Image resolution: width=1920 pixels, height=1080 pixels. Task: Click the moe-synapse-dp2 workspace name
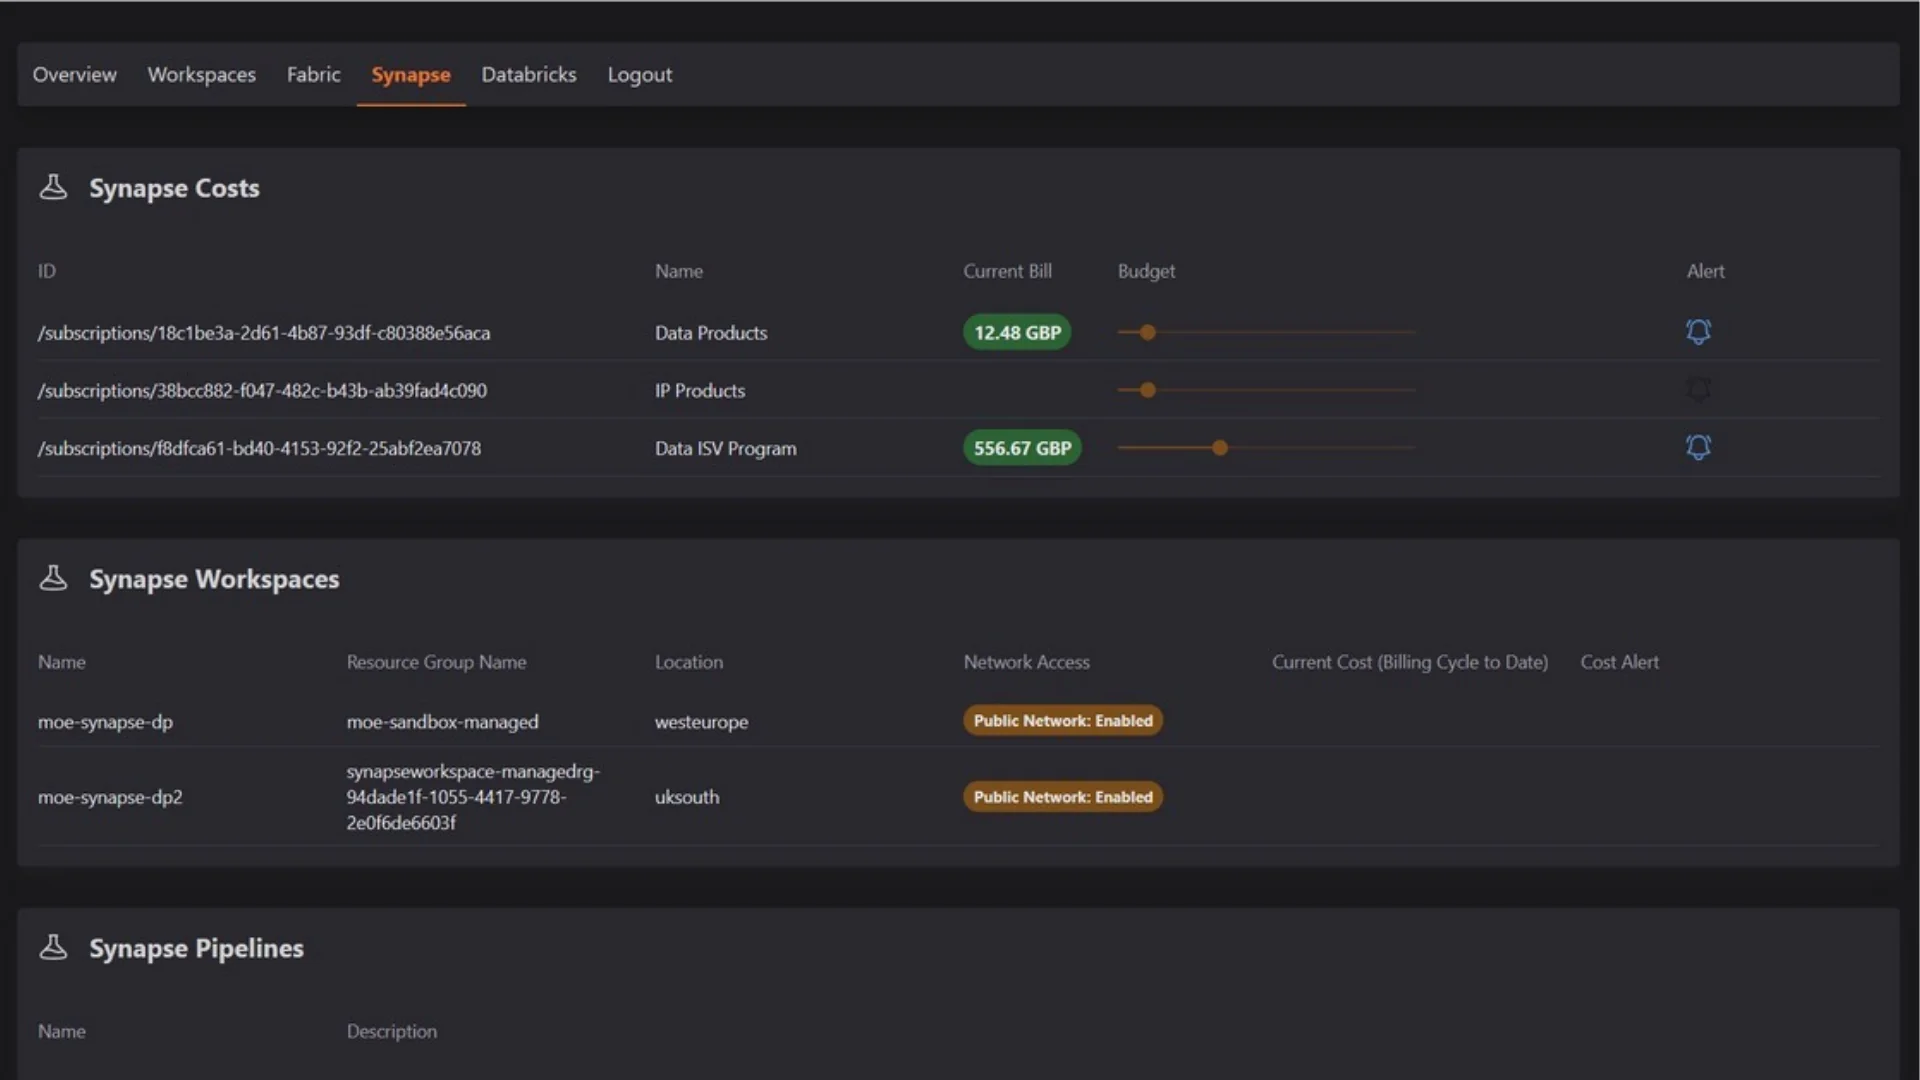(110, 797)
